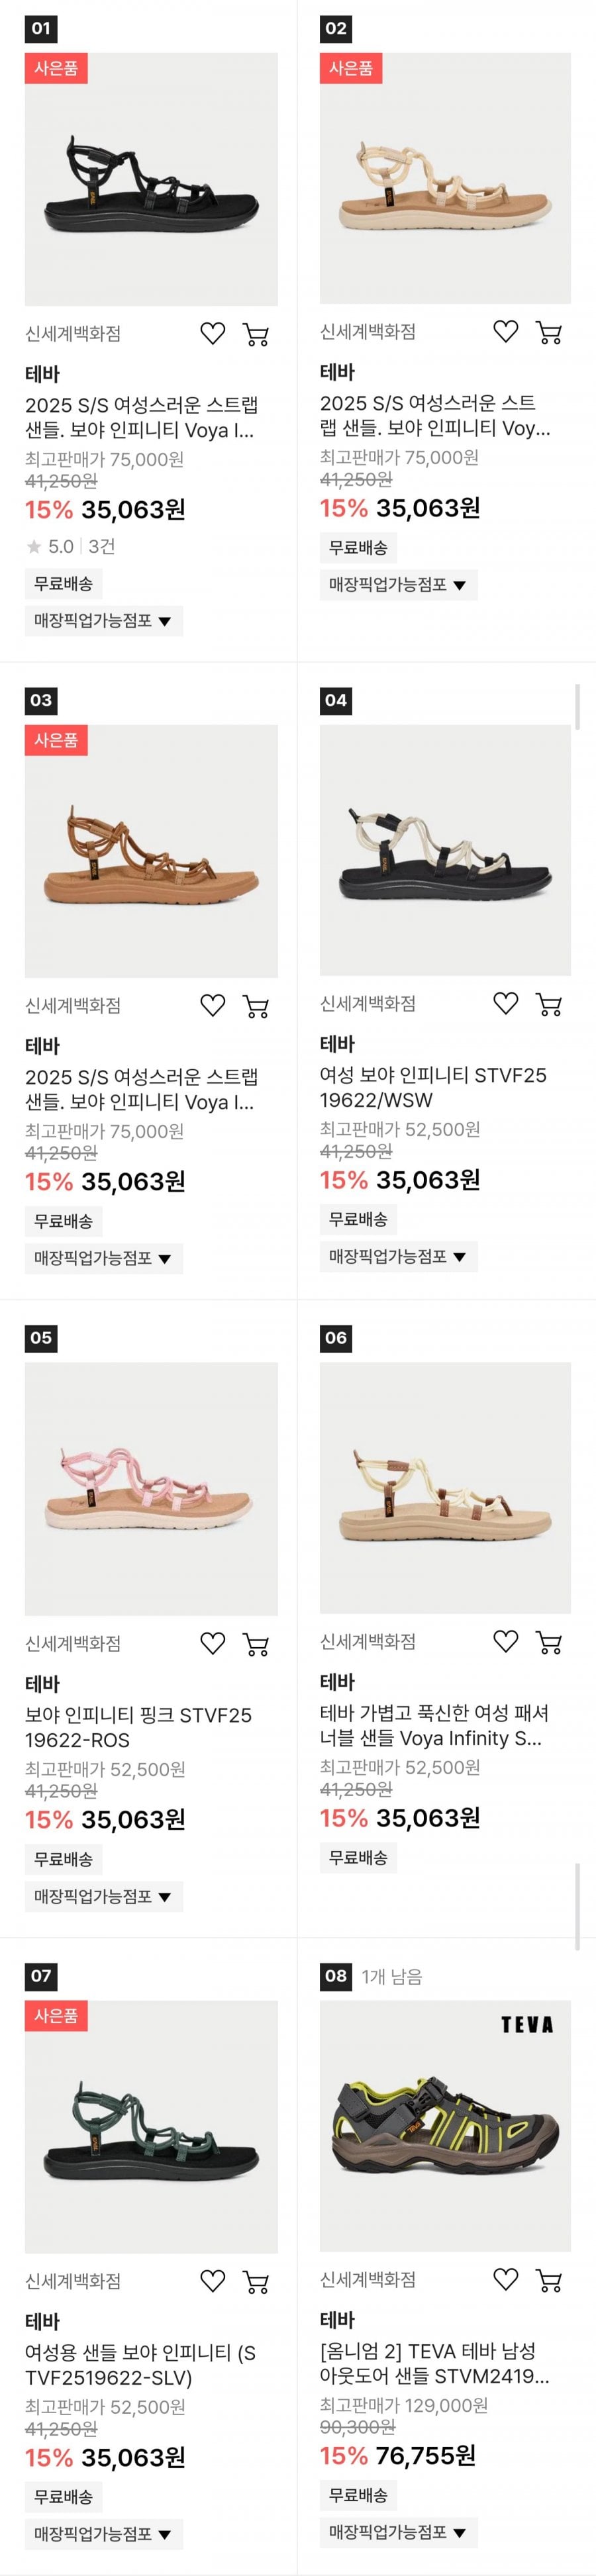Open the pink sandal product image
The height and width of the screenshot is (2576, 596).
pos(151,1489)
